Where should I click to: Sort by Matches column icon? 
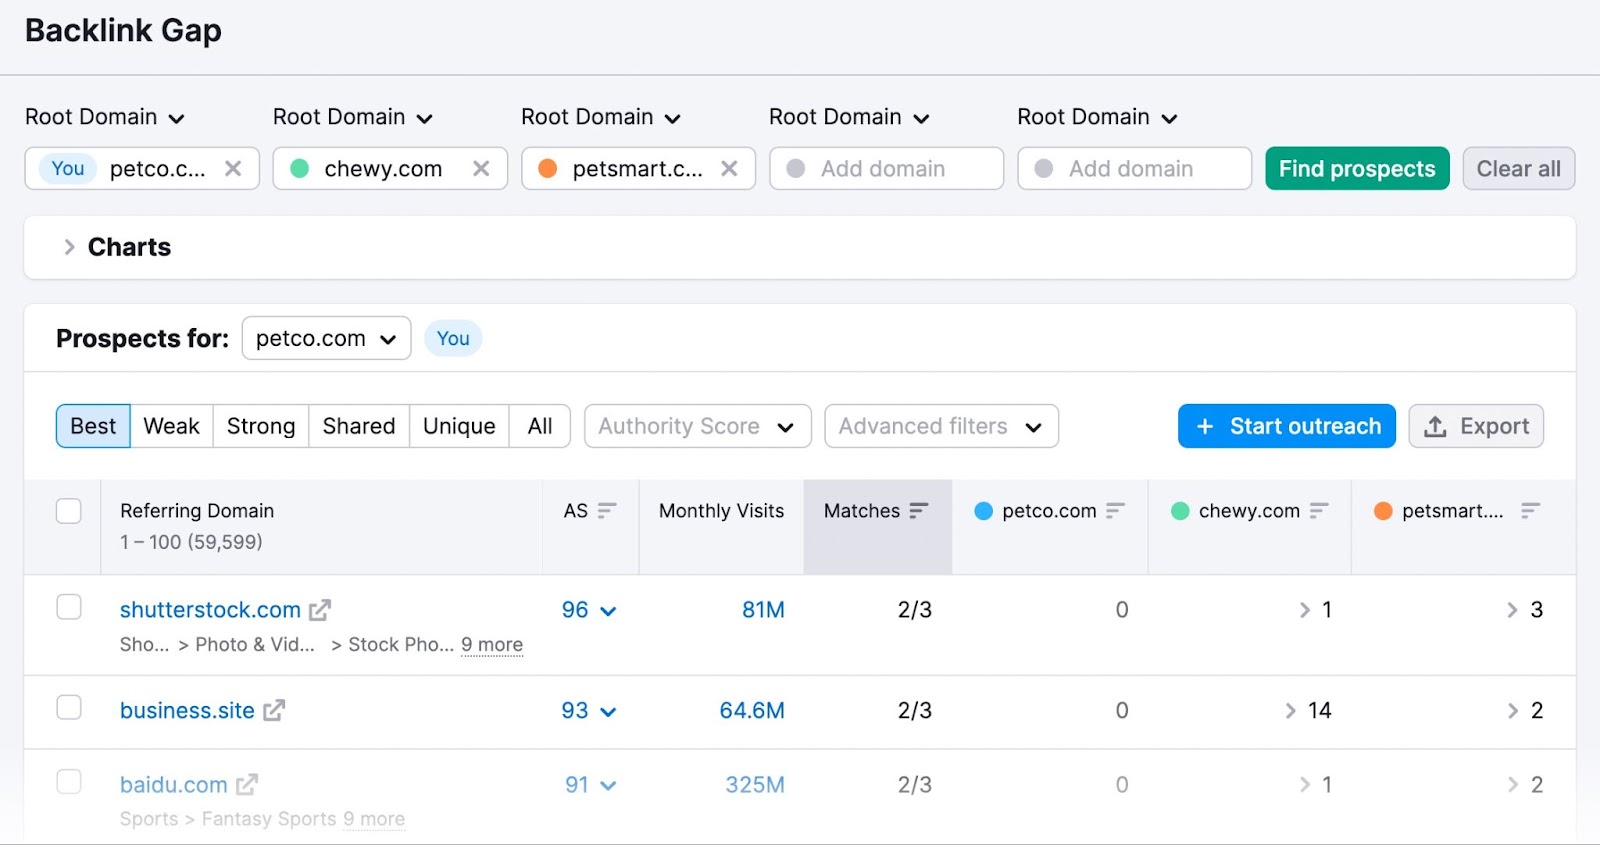tap(919, 511)
